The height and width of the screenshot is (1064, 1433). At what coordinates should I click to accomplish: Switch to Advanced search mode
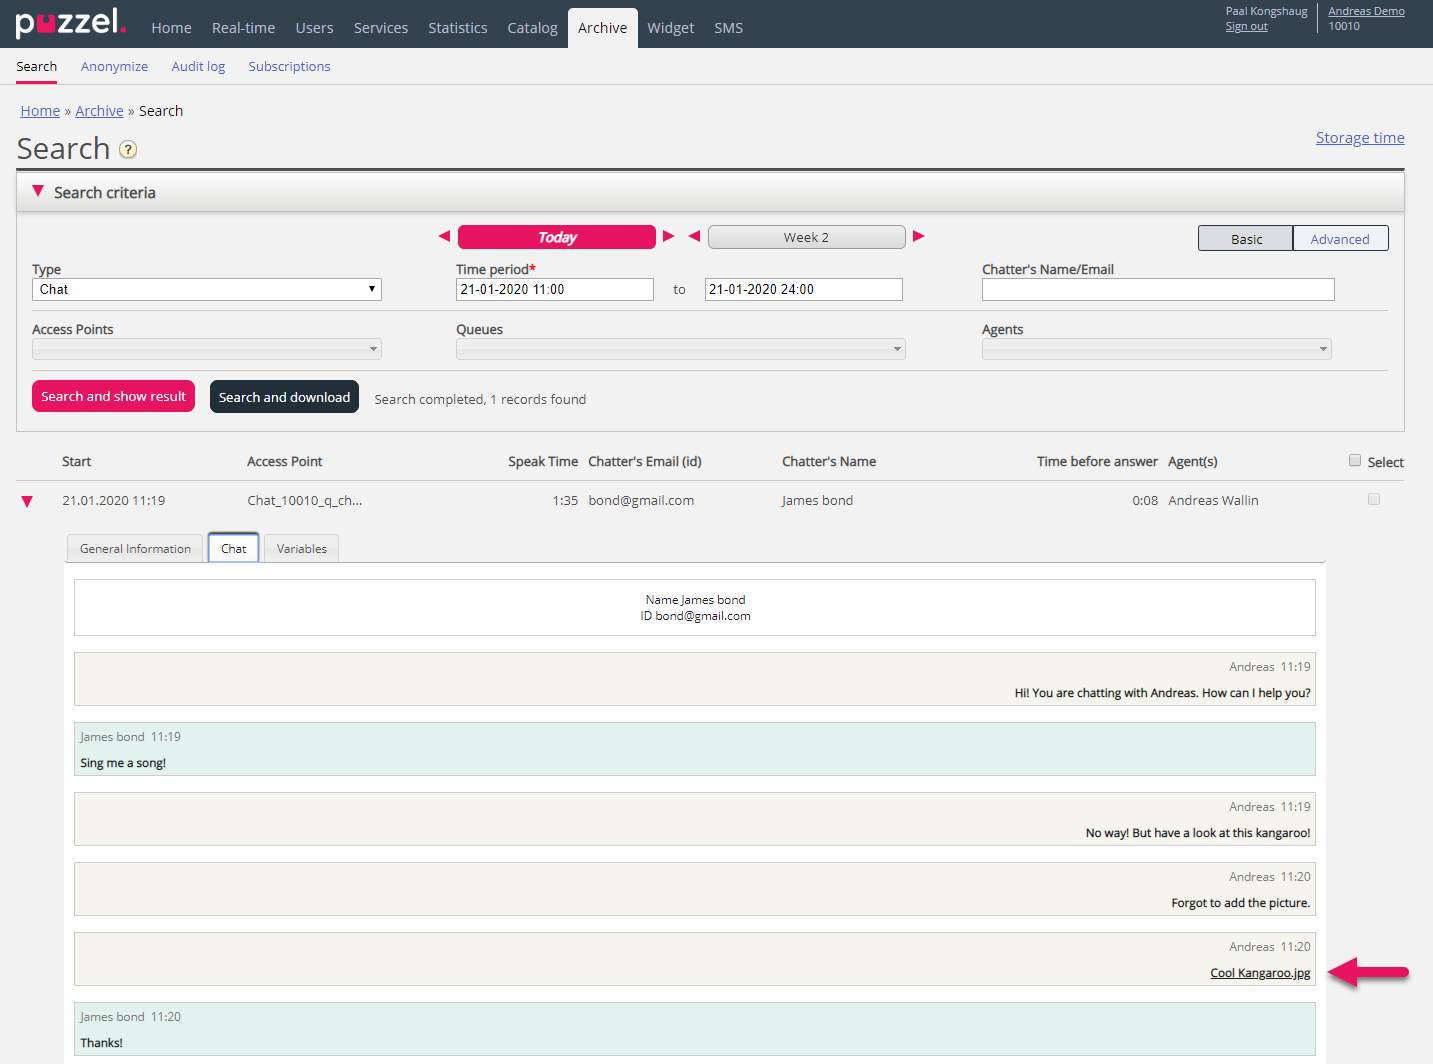1340,239
